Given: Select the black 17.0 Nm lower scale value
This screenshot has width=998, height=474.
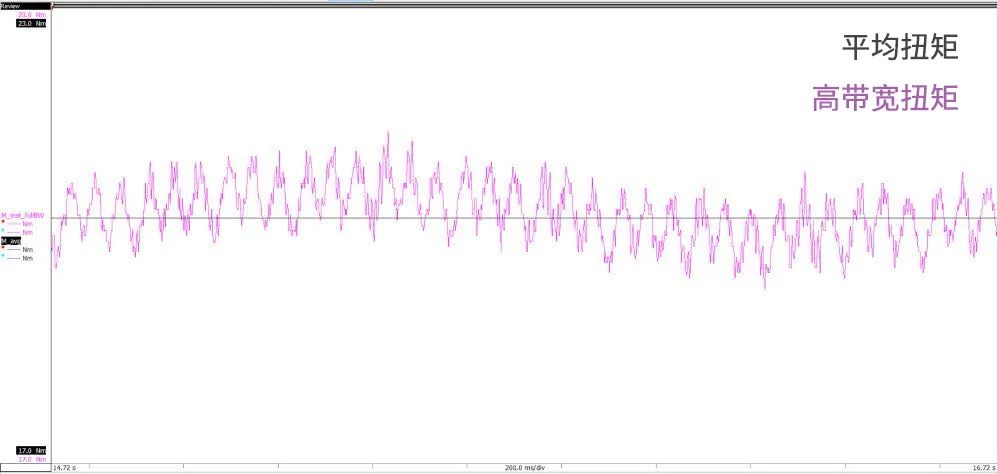Looking at the screenshot, I should (x=32, y=450).
